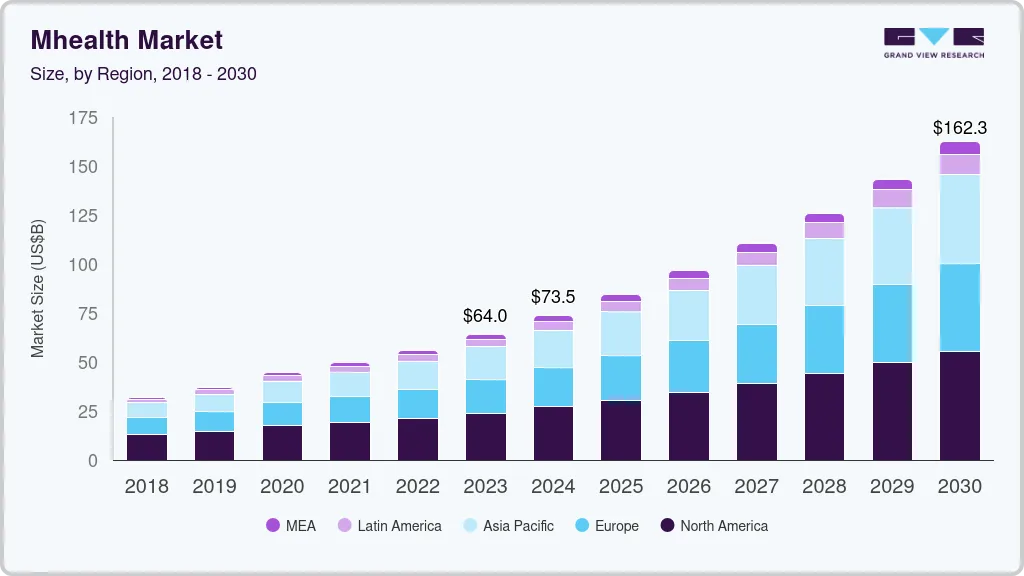Click the tallest bar for year 2030
This screenshot has width=1024, height=576.
point(960,300)
